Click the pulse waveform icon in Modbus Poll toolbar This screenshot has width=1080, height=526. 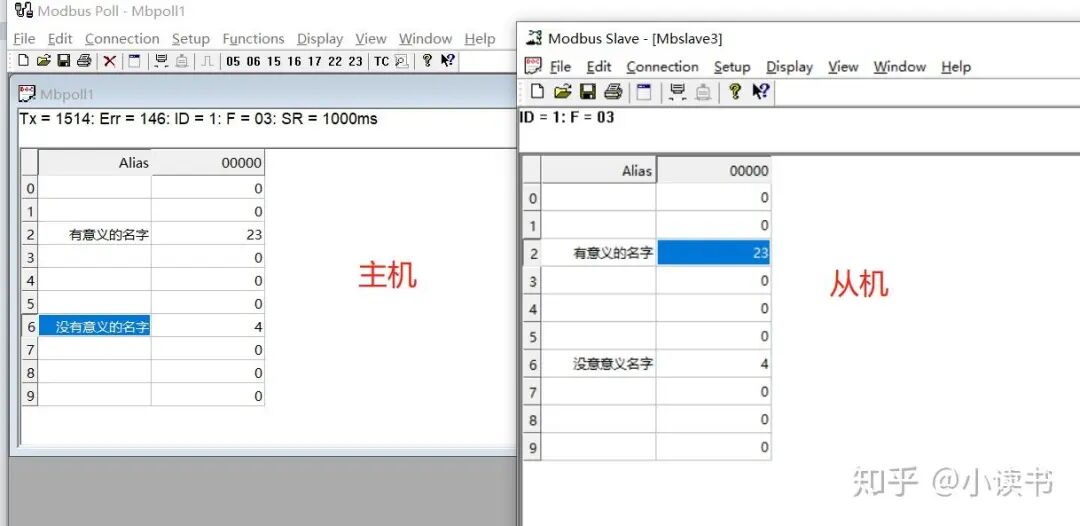[207, 61]
